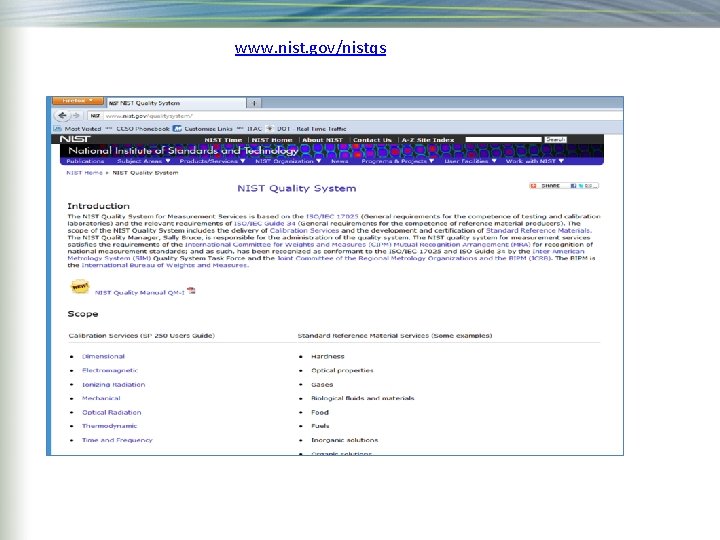
Task: Open the Time and Frequency calibration link
Action: coord(117,440)
